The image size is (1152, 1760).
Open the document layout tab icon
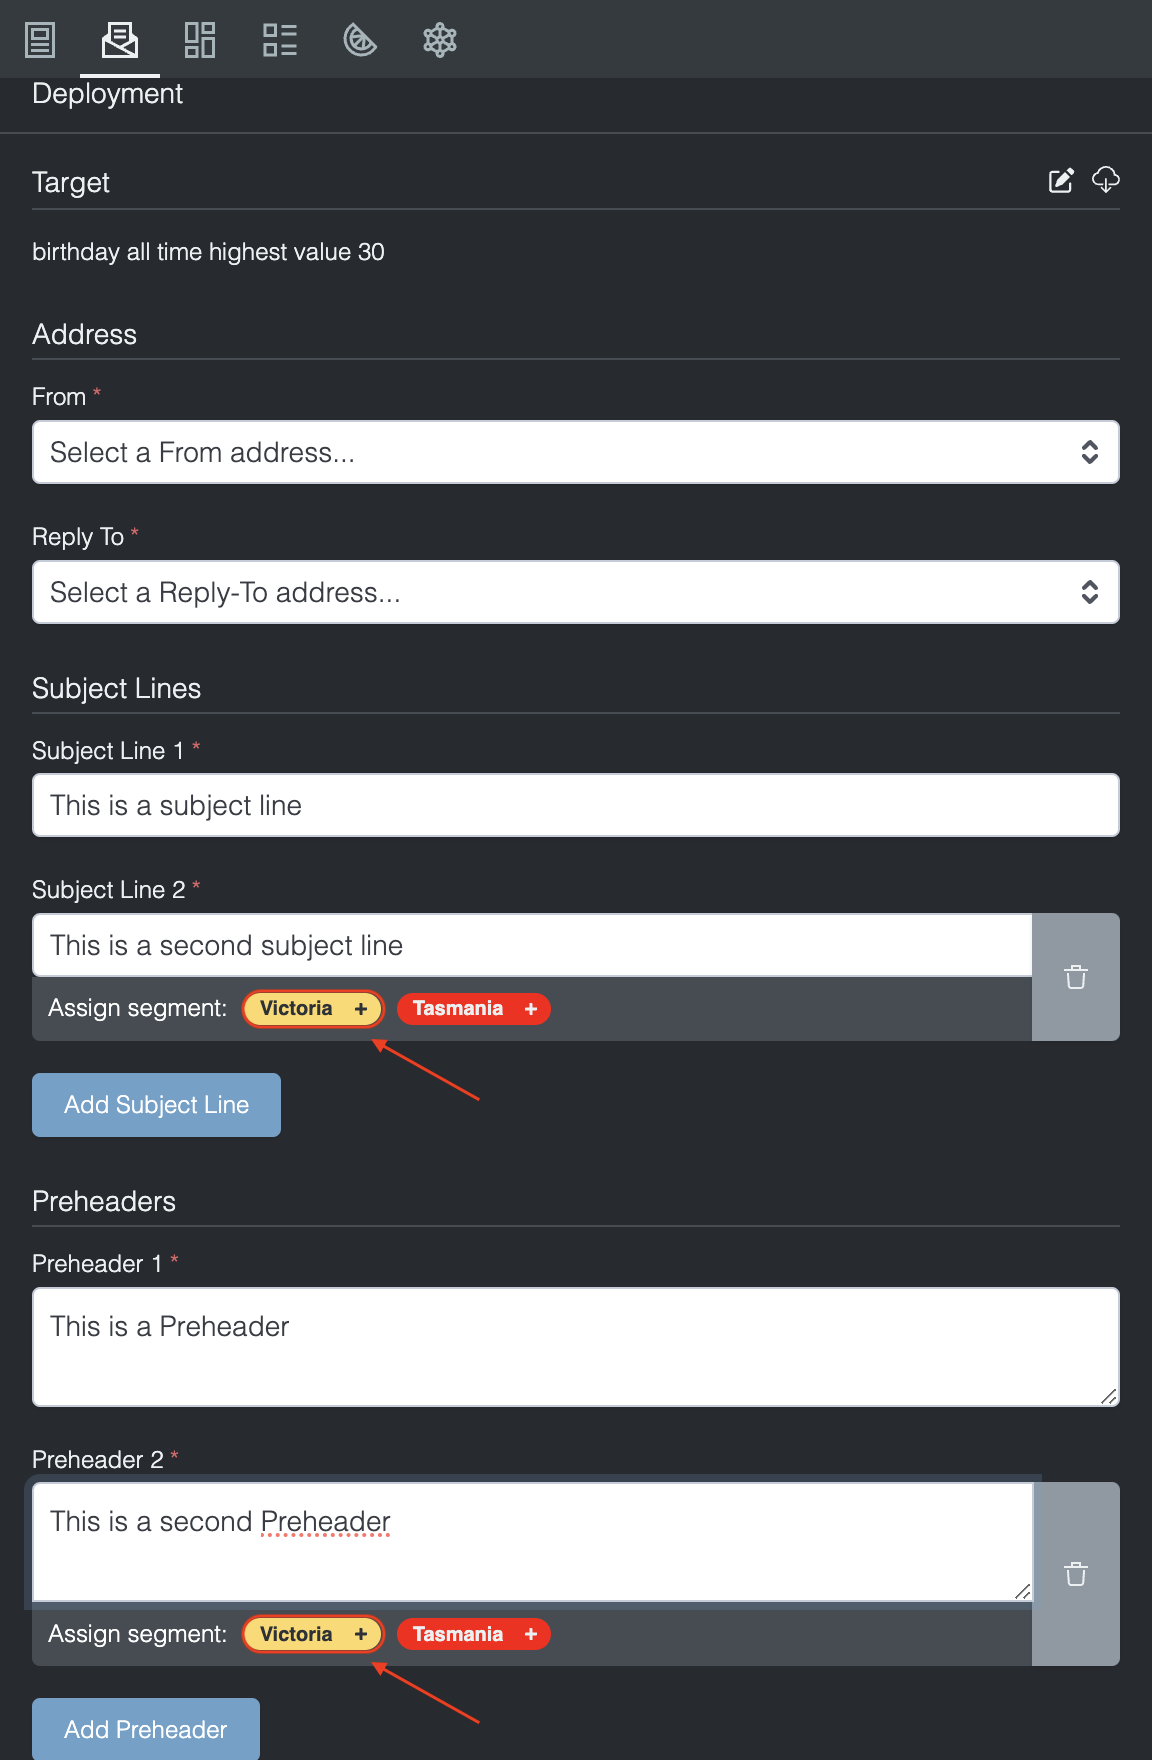pos(40,40)
